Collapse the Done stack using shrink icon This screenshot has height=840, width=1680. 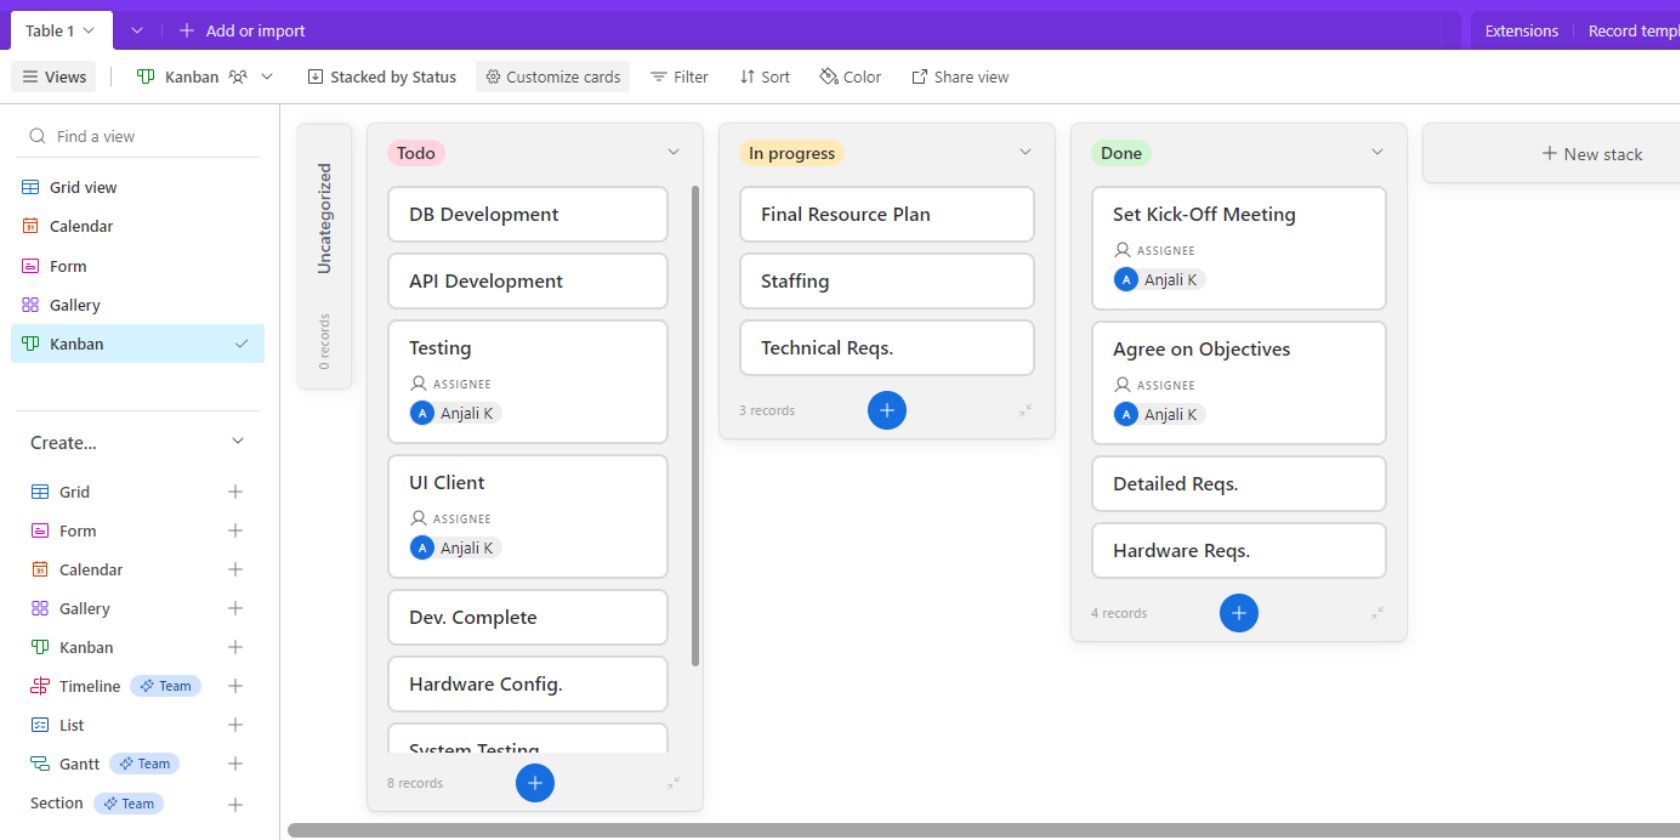(1377, 613)
